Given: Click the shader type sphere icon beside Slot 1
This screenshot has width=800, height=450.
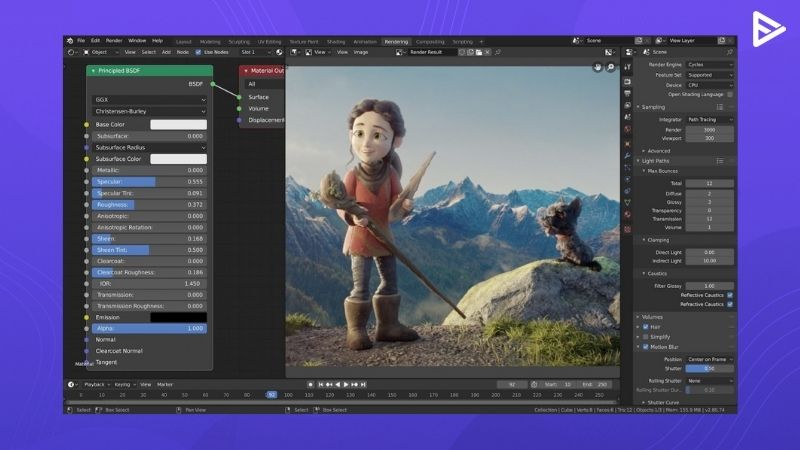Looking at the screenshot, I should pyautogui.click(x=279, y=52).
